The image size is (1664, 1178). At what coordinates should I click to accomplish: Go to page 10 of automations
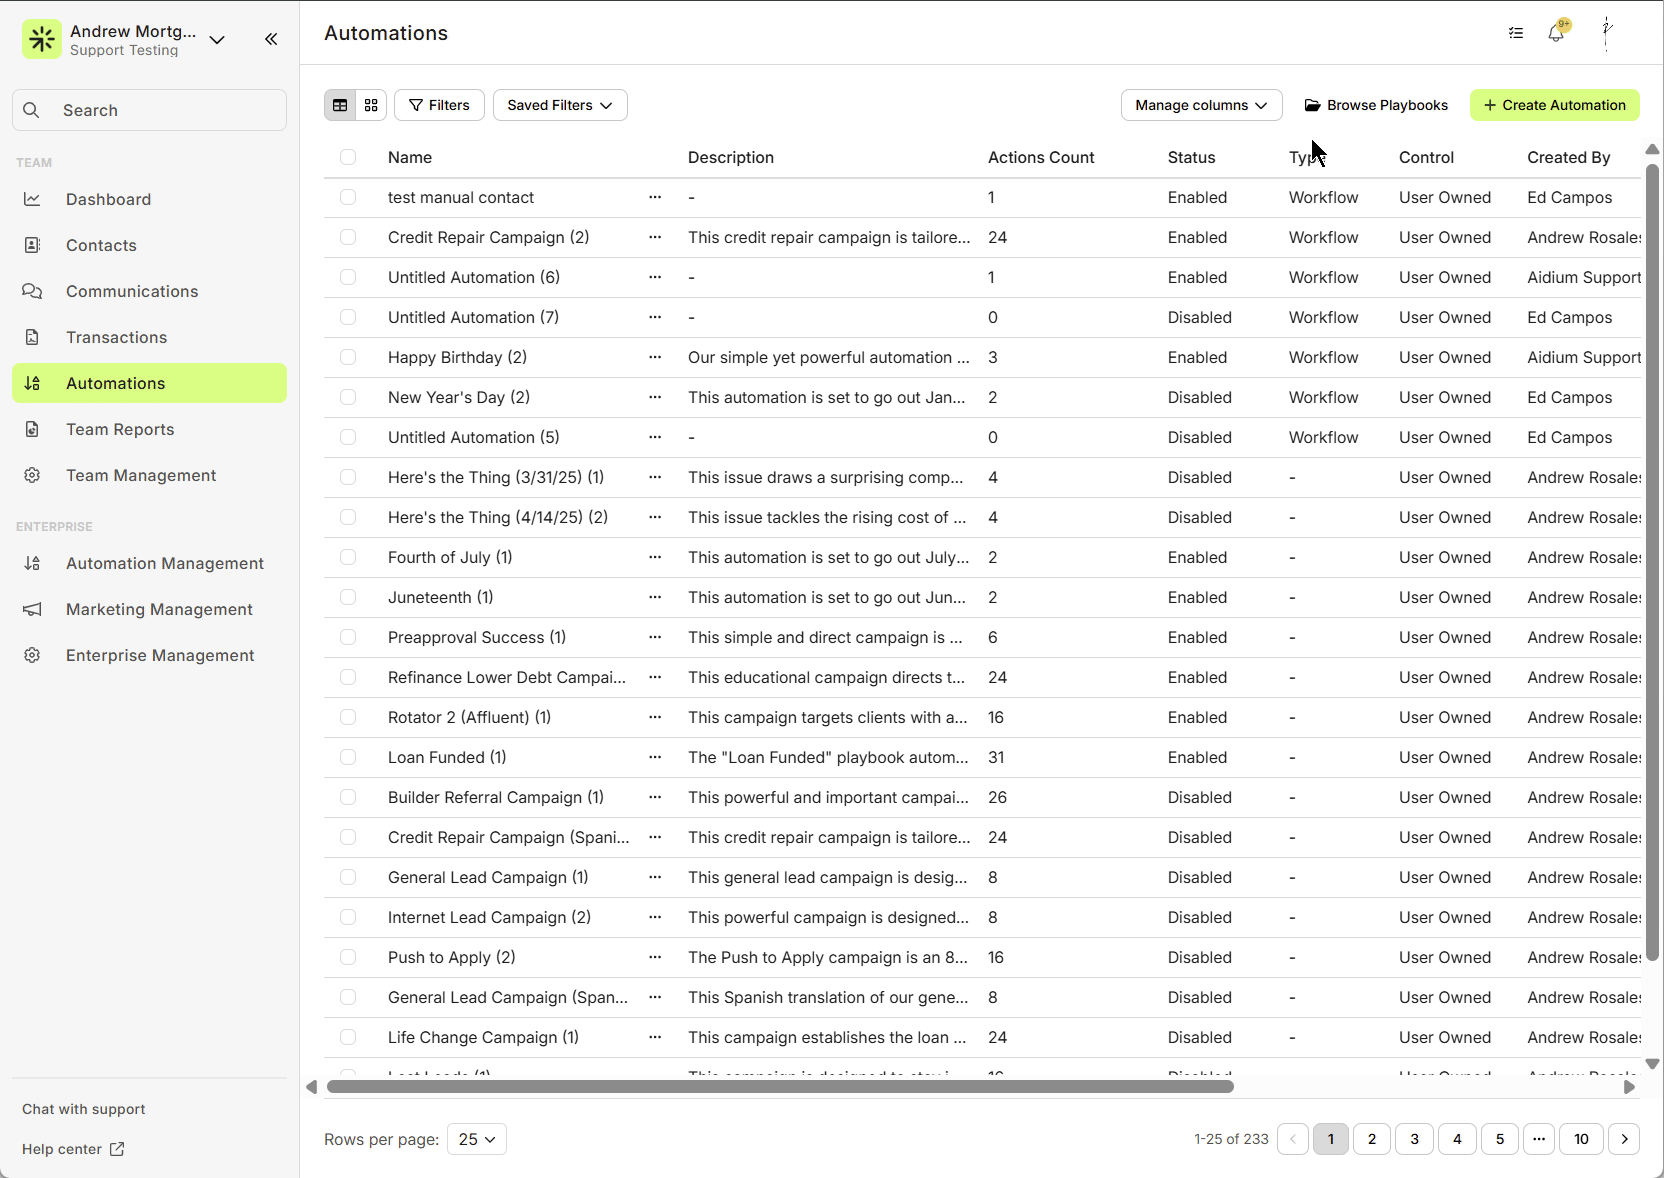(x=1581, y=1139)
